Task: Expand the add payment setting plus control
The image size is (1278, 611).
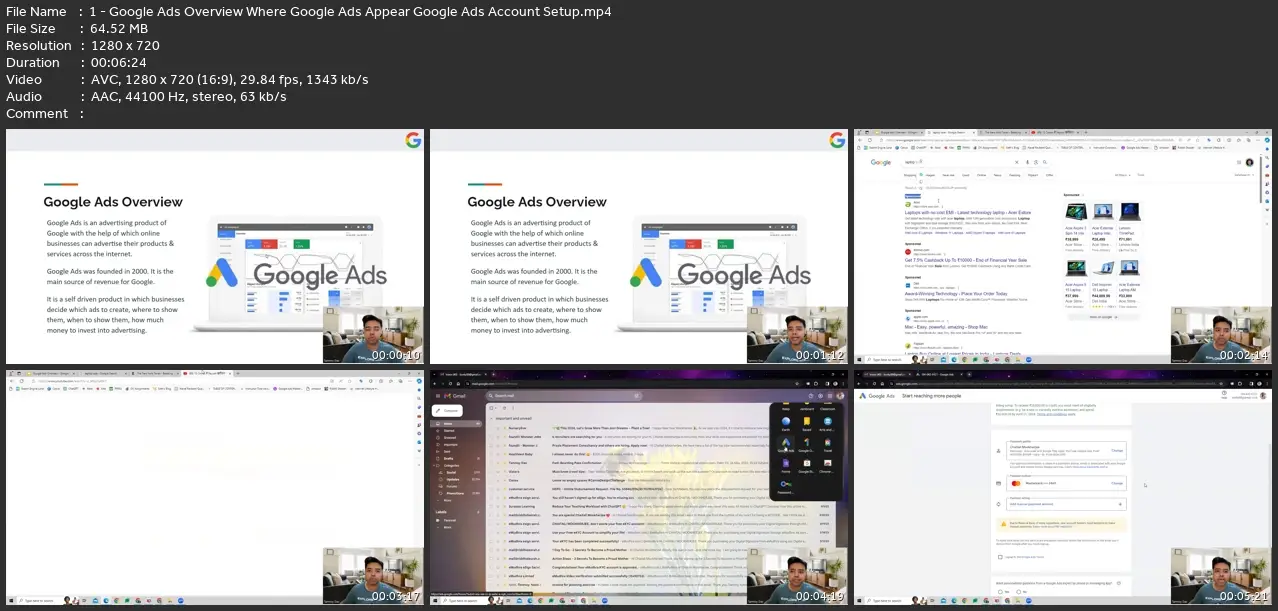Action: tap(1120, 504)
